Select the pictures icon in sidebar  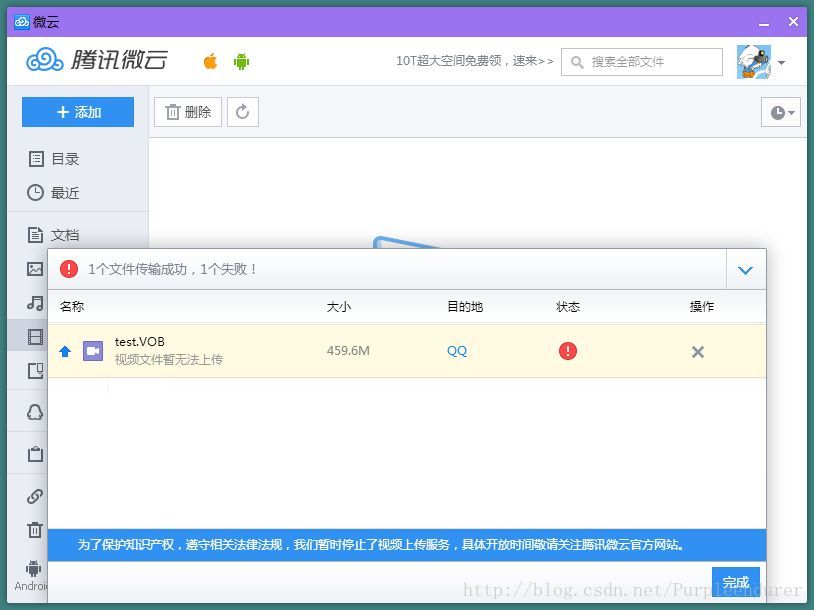pos(35,269)
